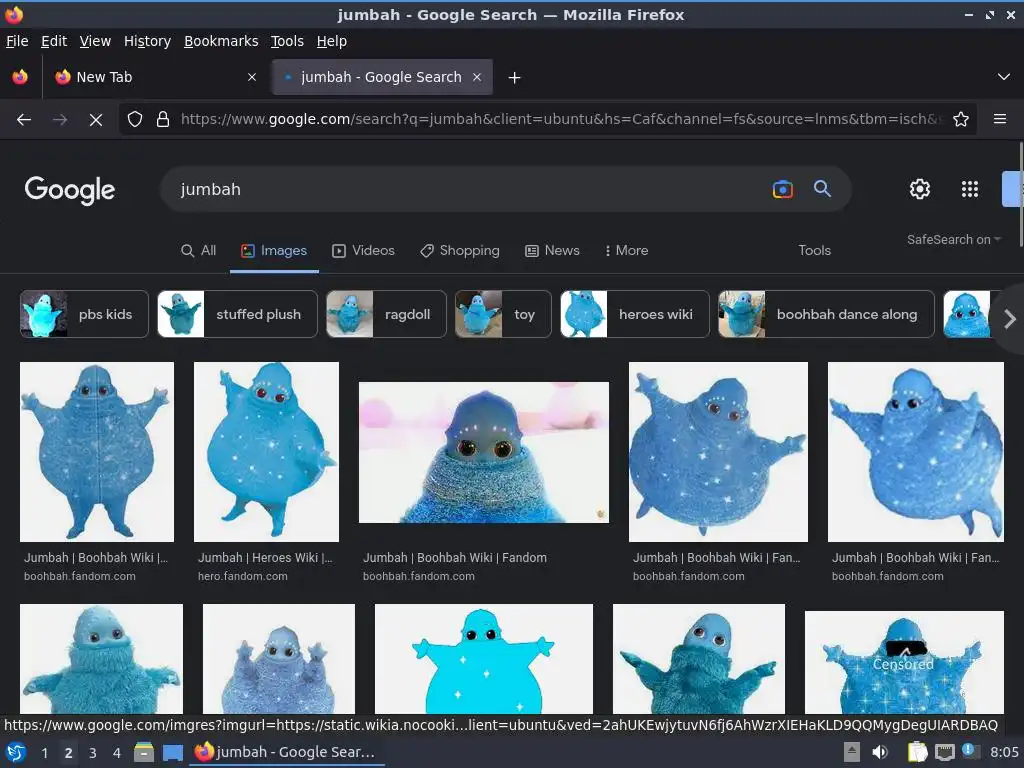1024x768 pixels.
Task: Open the History menu
Action: click(147, 41)
